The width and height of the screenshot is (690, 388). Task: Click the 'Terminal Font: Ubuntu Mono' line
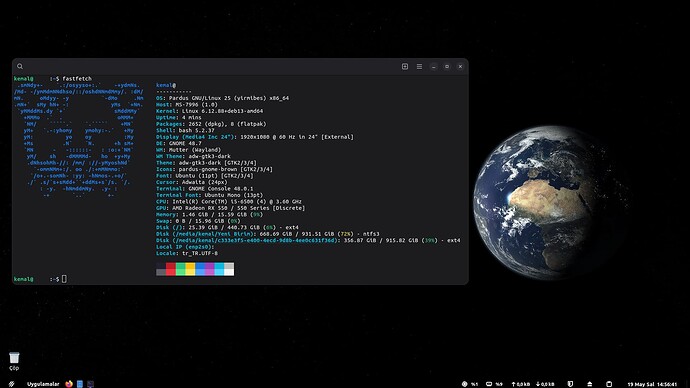[x=209, y=195]
